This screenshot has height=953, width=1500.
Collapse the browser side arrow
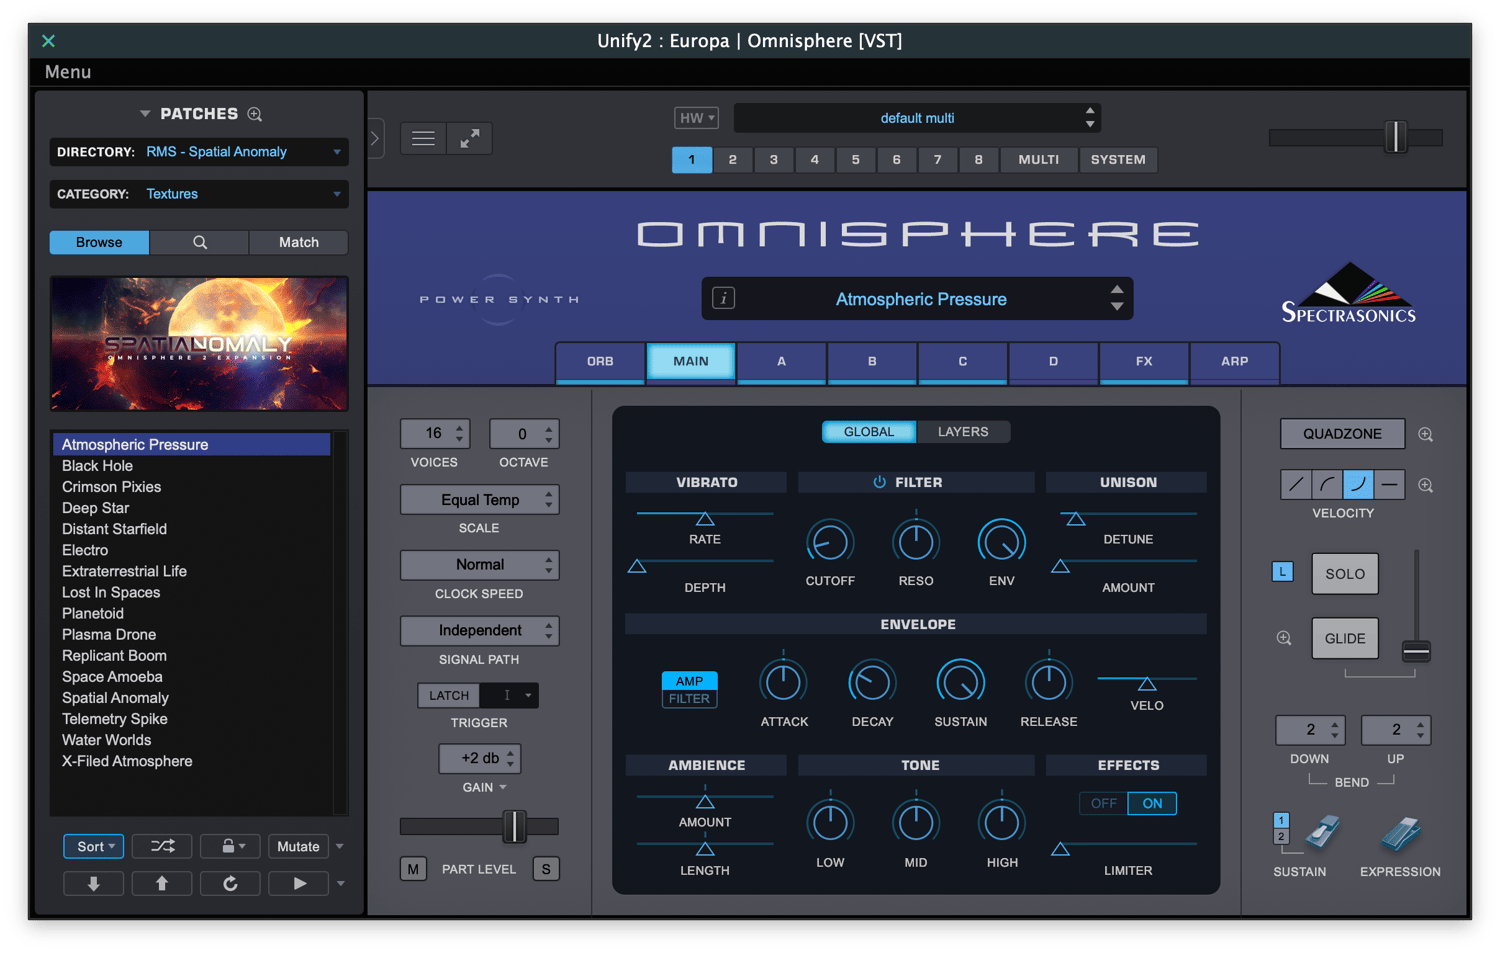point(375,138)
